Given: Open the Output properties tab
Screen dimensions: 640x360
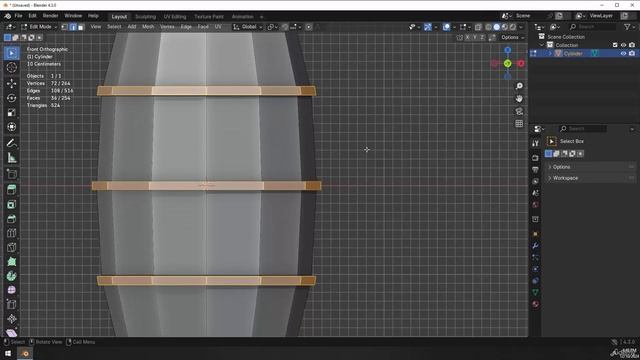Looking at the screenshot, I should coord(536,169).
